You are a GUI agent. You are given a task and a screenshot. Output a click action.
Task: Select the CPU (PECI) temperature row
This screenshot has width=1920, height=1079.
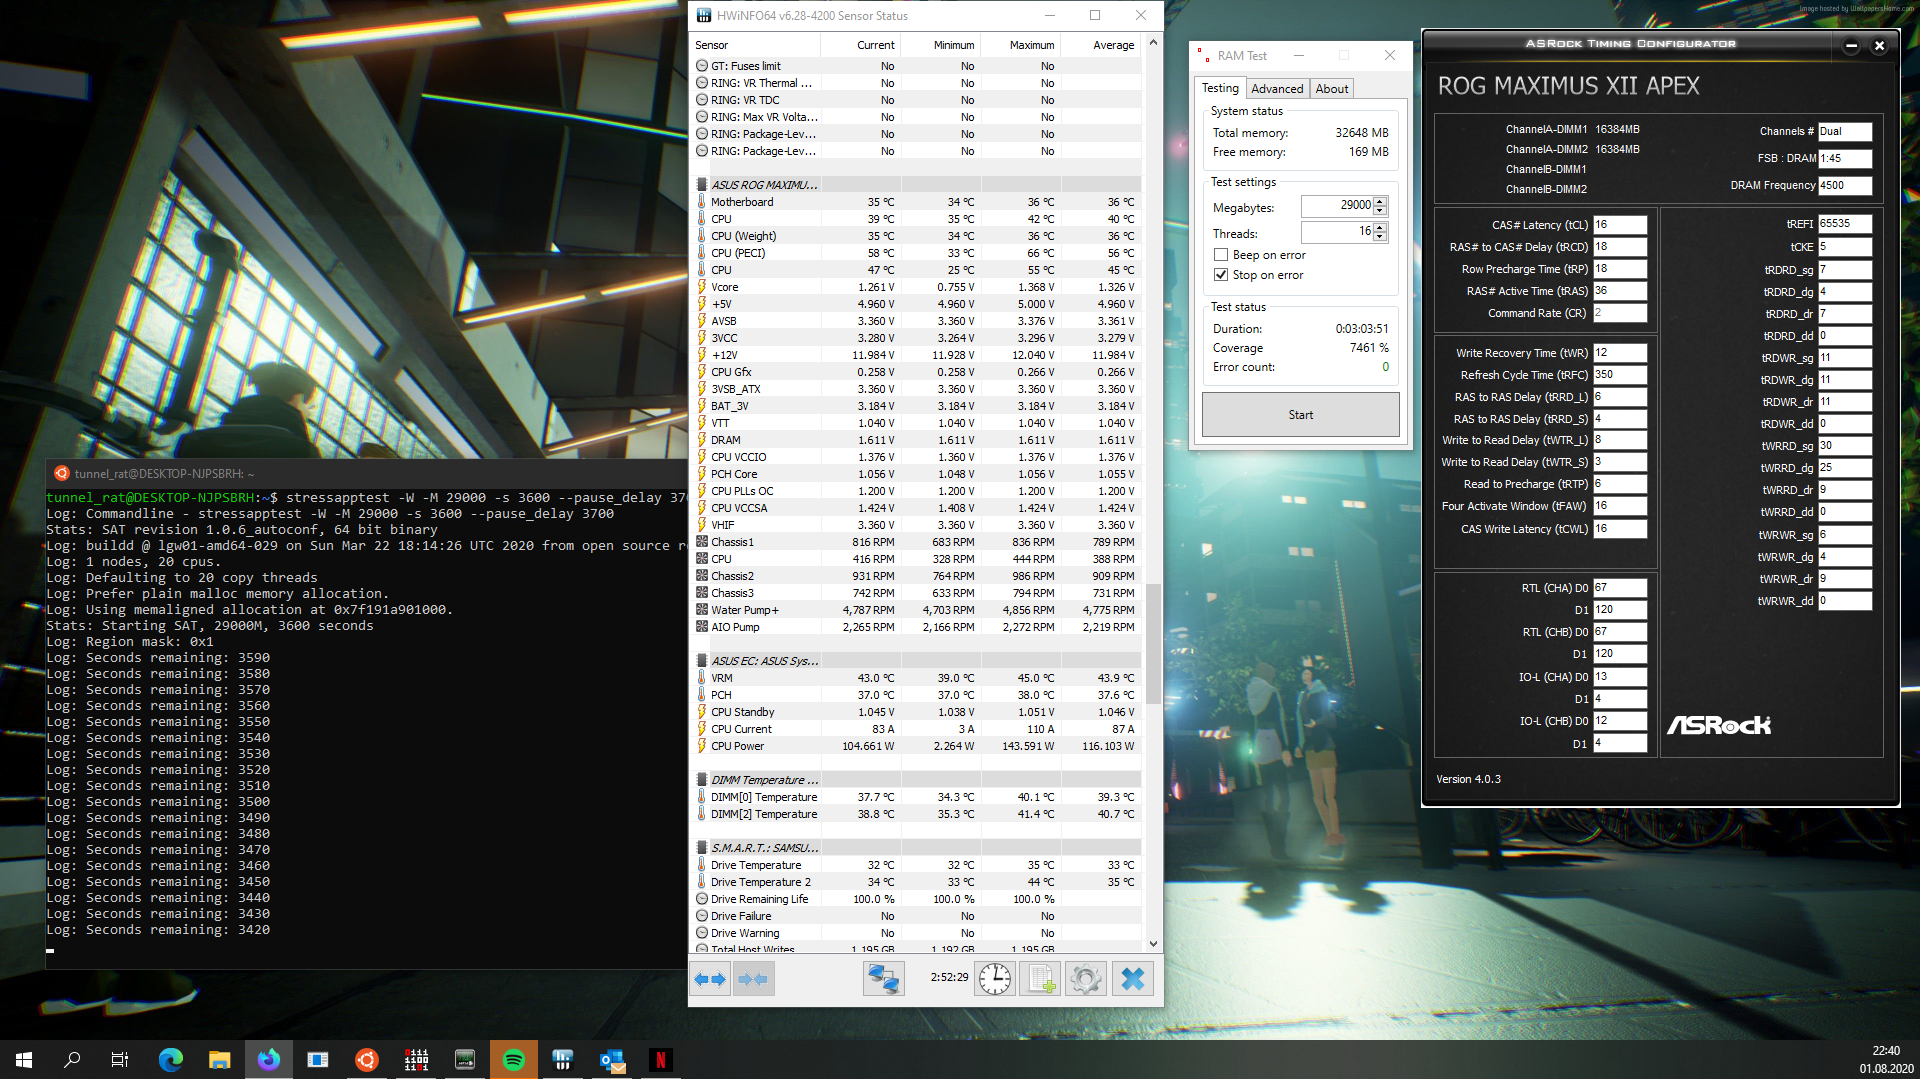coord(917,253)
